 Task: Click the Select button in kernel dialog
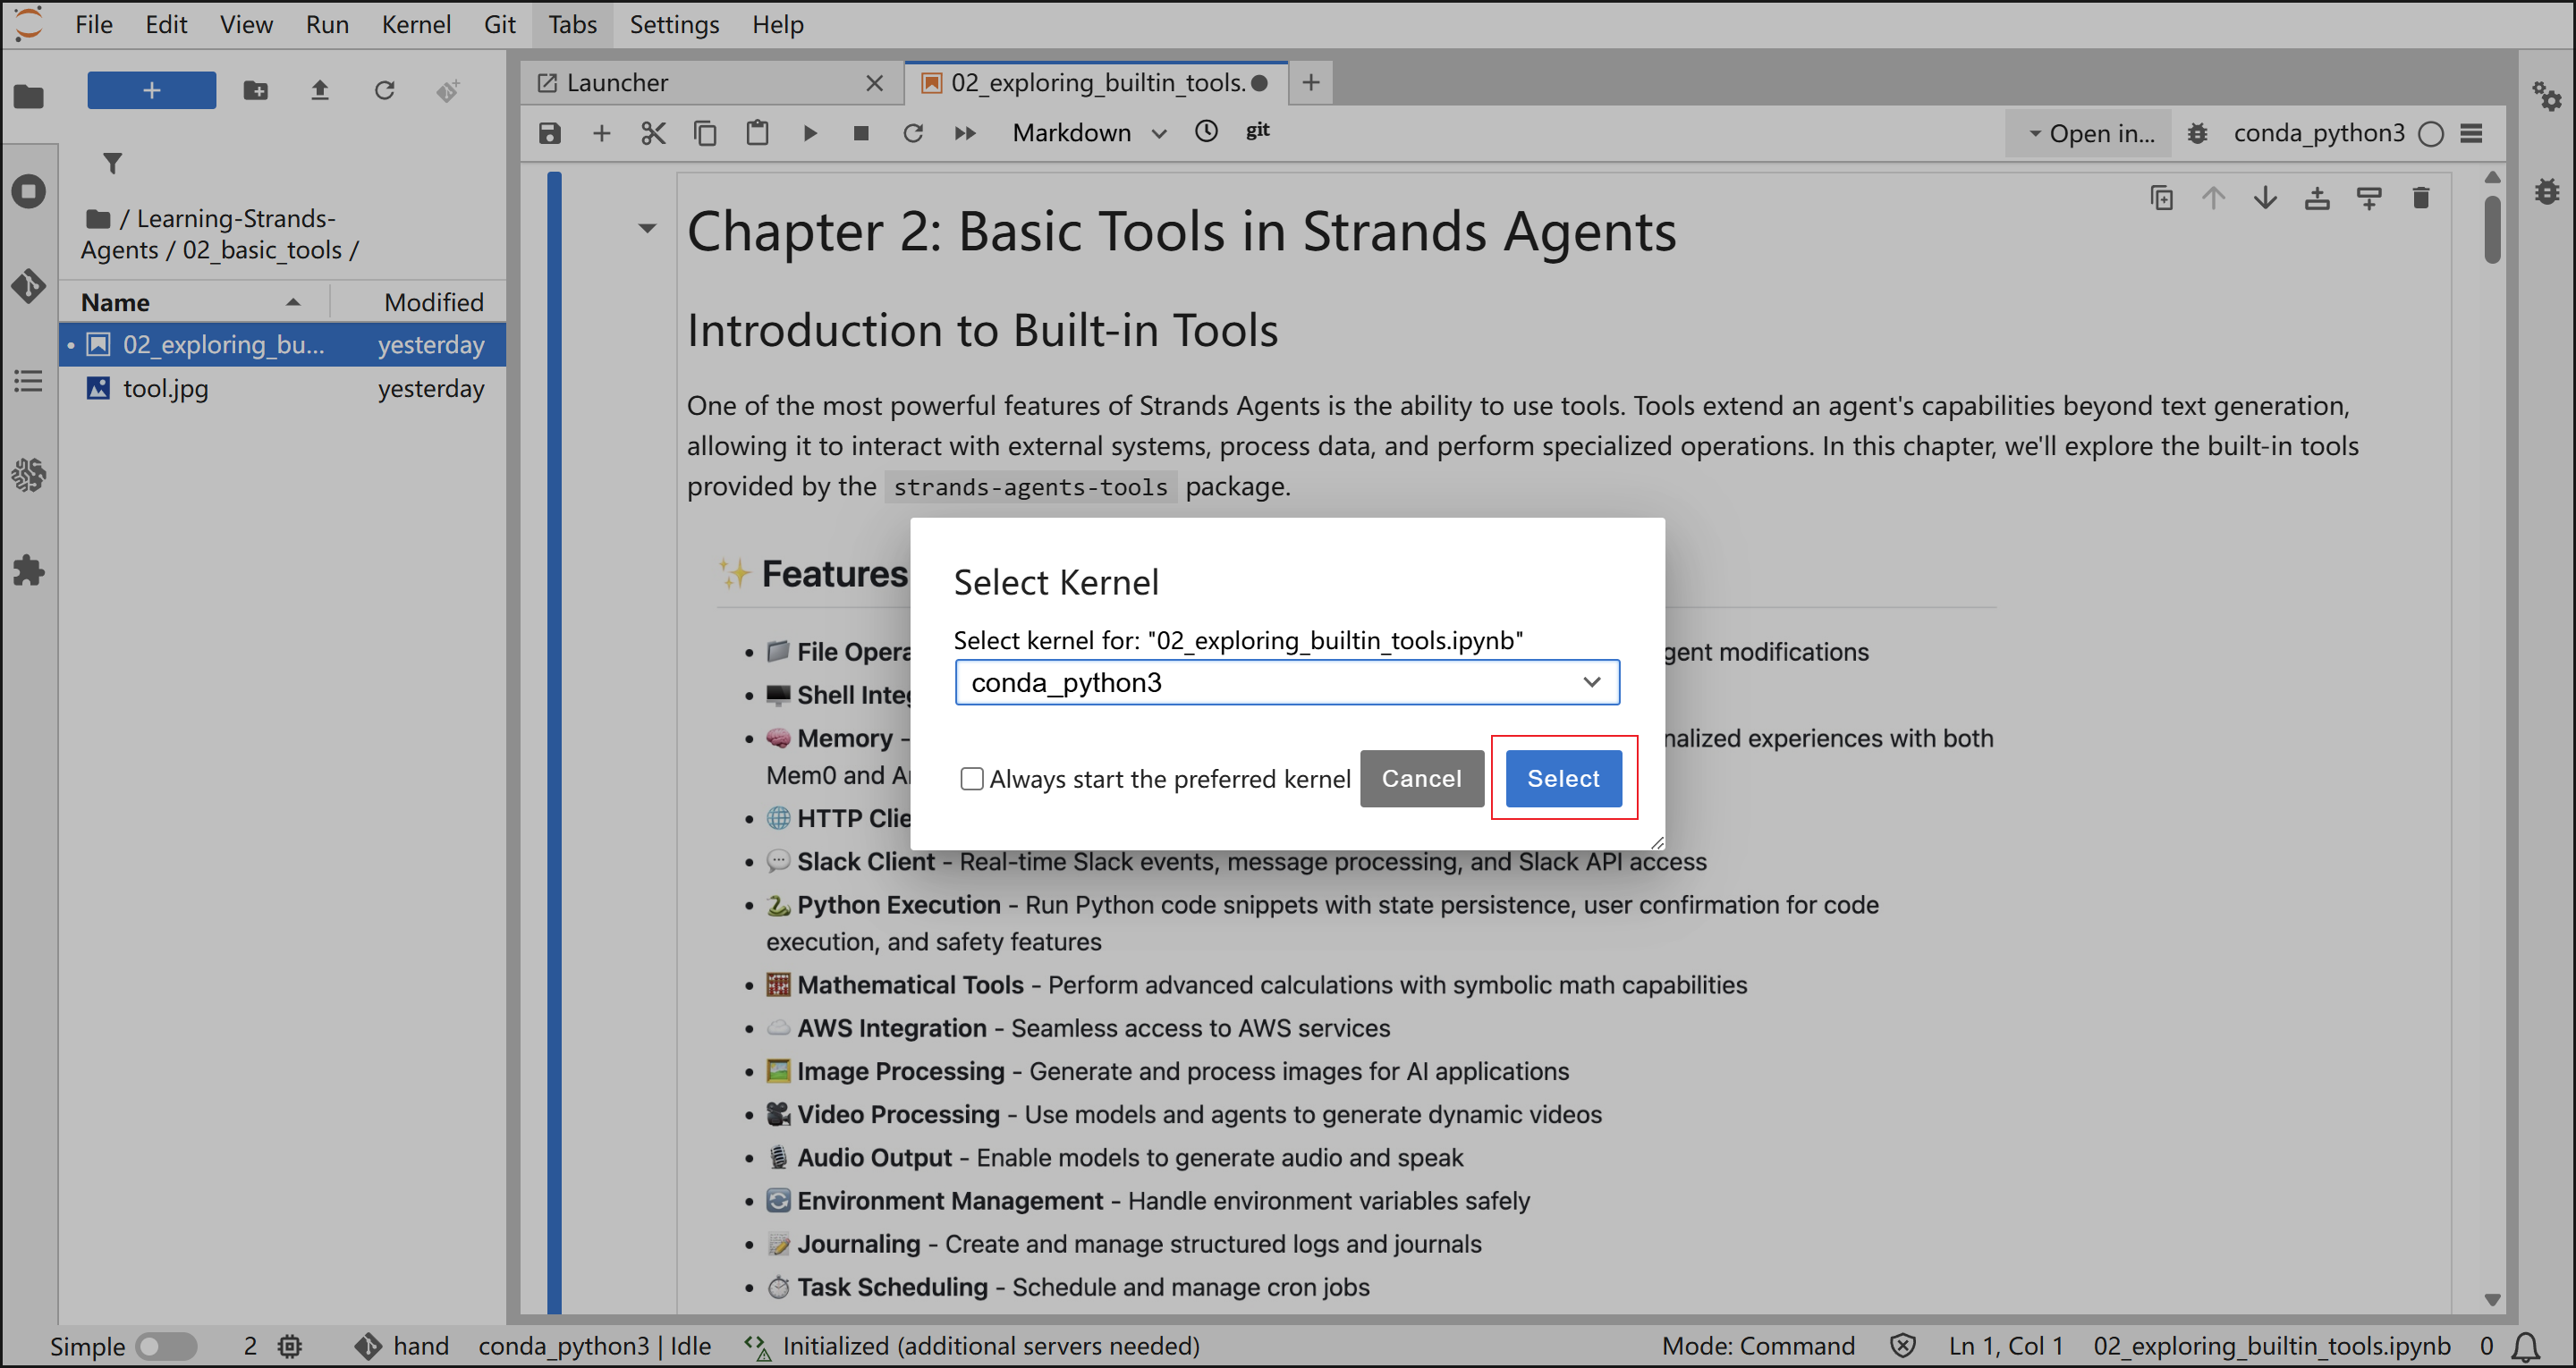[1563, 778]
